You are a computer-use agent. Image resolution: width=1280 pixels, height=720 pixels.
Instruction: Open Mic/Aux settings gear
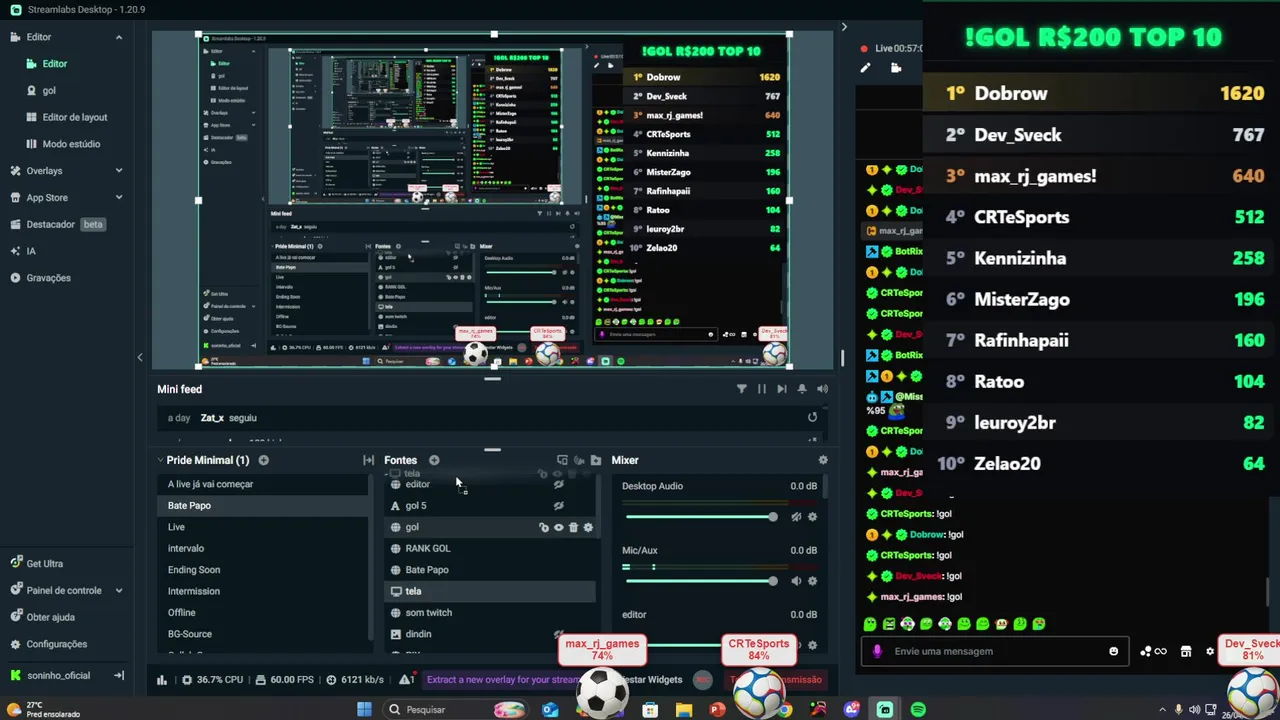(x=812, y=581)
